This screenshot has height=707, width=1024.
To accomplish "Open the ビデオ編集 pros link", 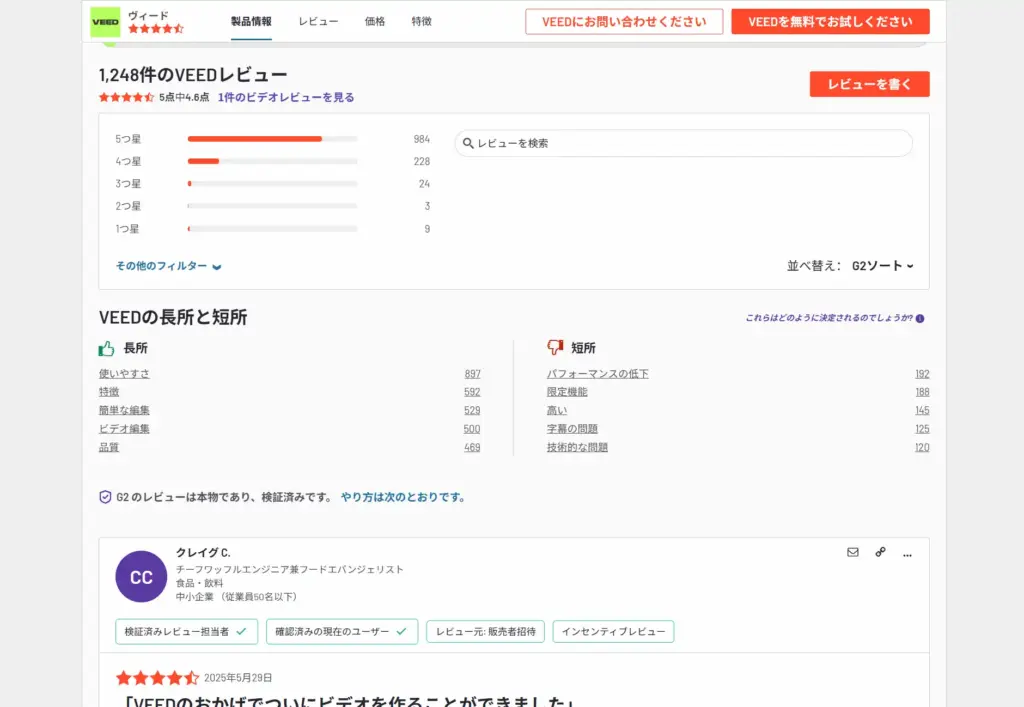I will (x=124, y=429).
